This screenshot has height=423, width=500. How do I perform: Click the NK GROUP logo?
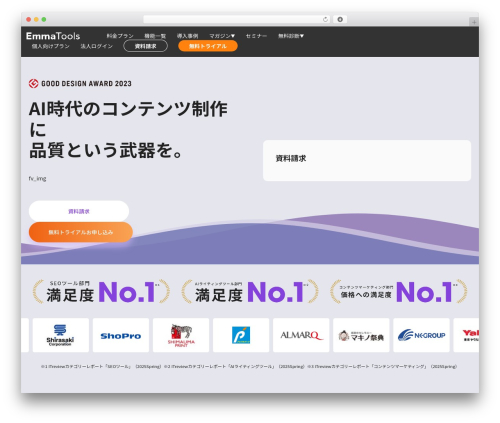[x=421, y=335]
